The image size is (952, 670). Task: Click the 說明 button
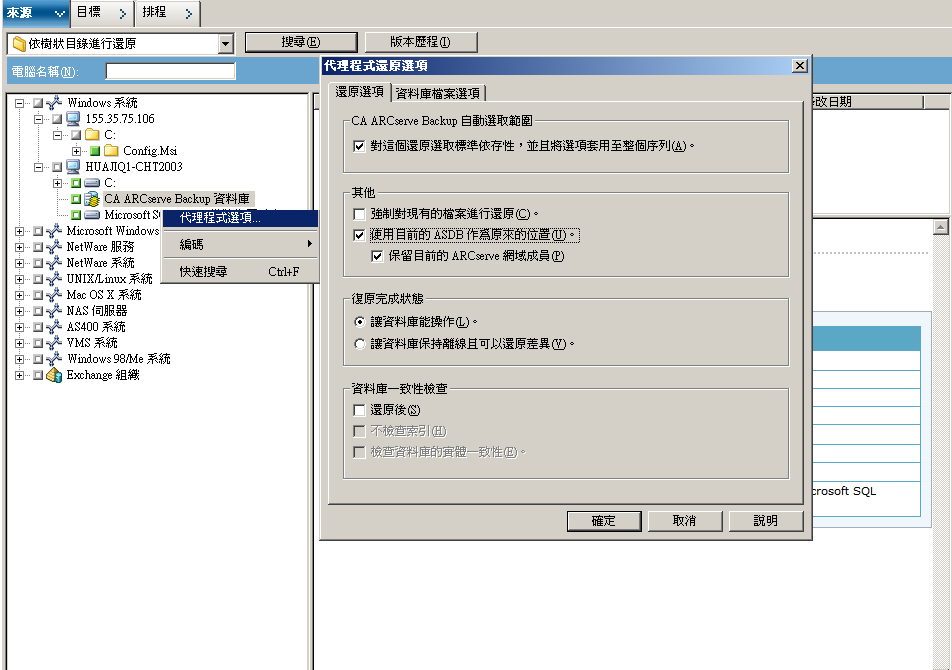tap(766, 521)
